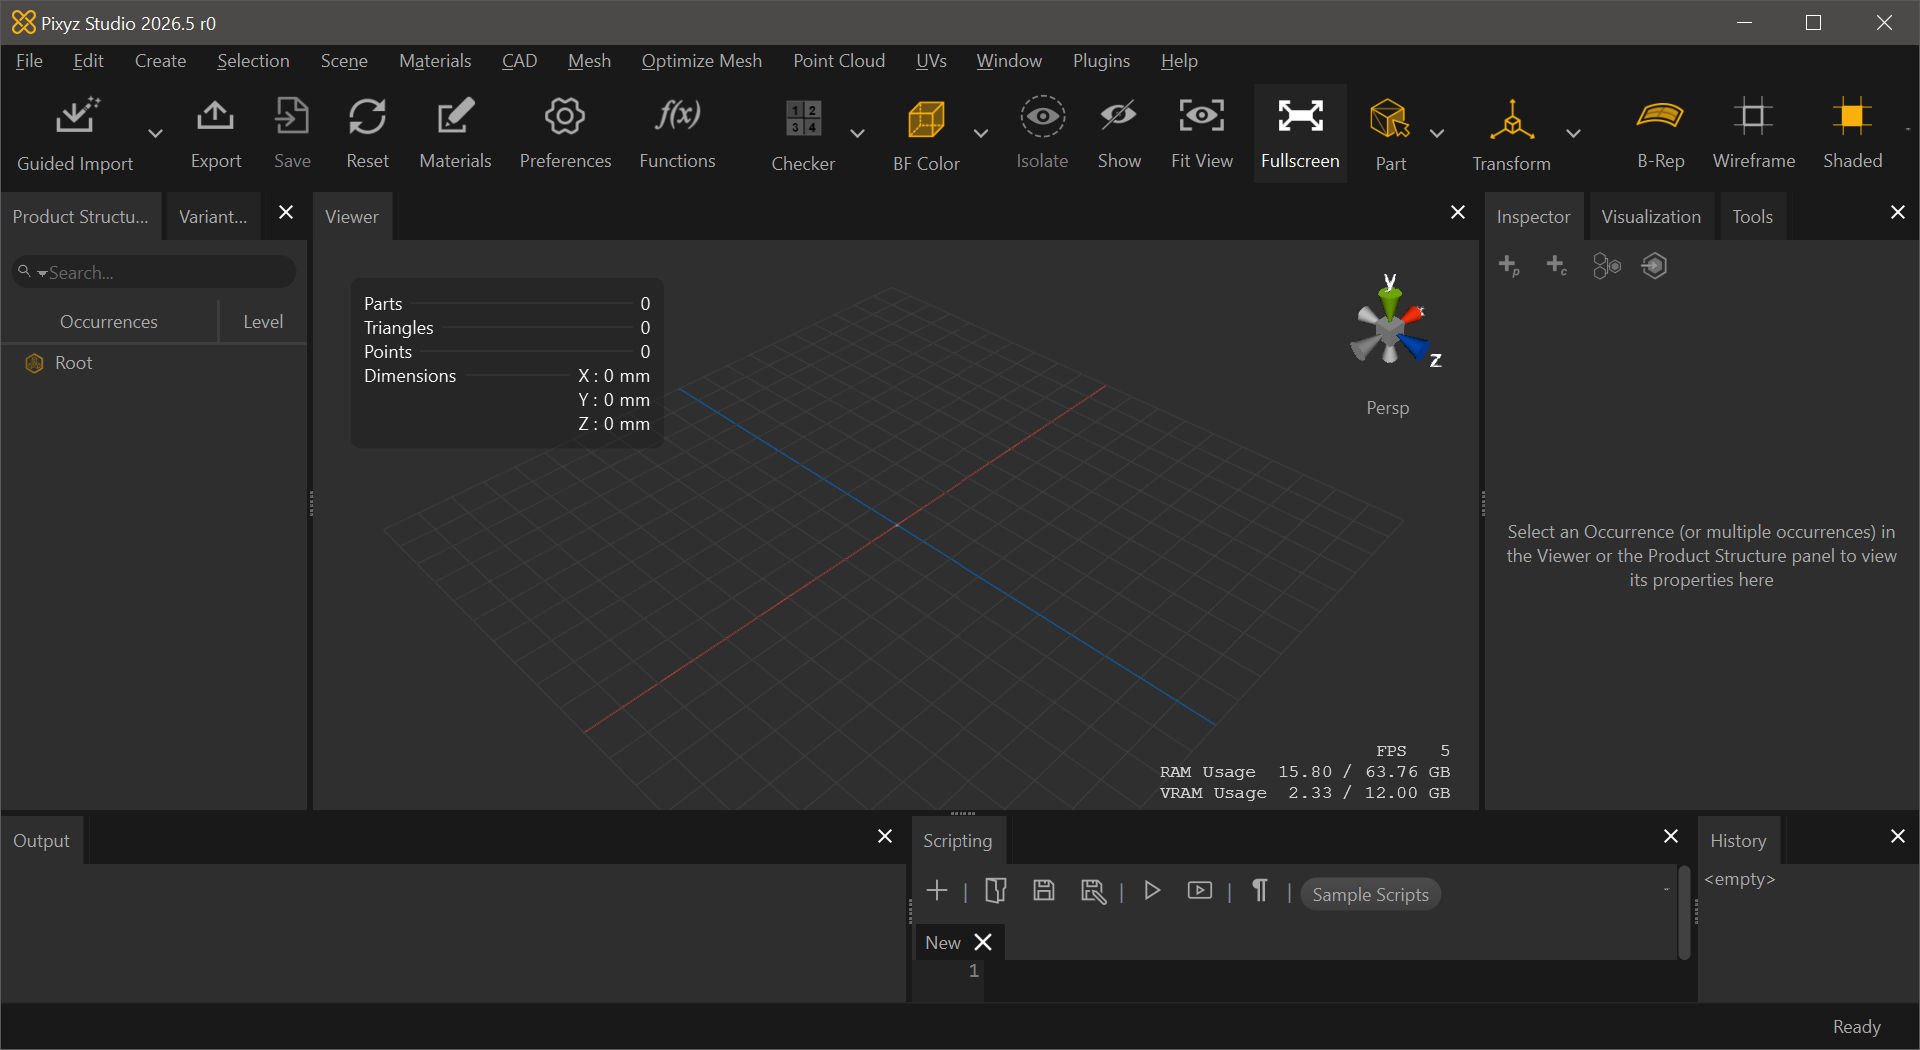Open the Functions f(x) tool
The height and width of the screenshot is (1050, 1920).
click(677, 133)
